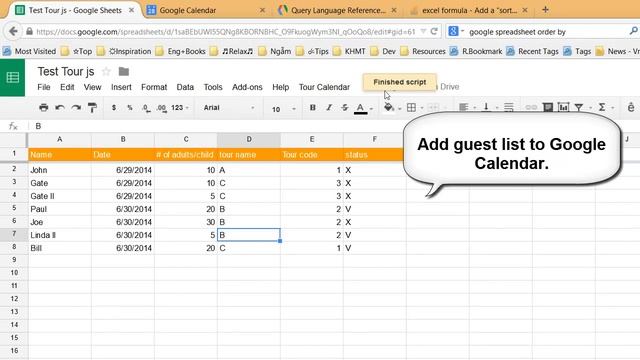The image size is (640, 360).
Task: Click the Insert comment icon
Action: 548,108
